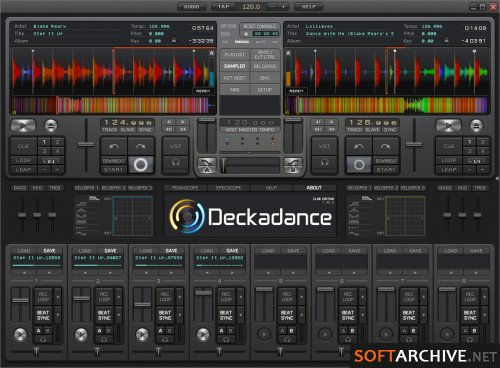This screenshot has height=368, width=500.
Task: Toggle headphone monitoring on the right deck
Action: coord(324,162)
